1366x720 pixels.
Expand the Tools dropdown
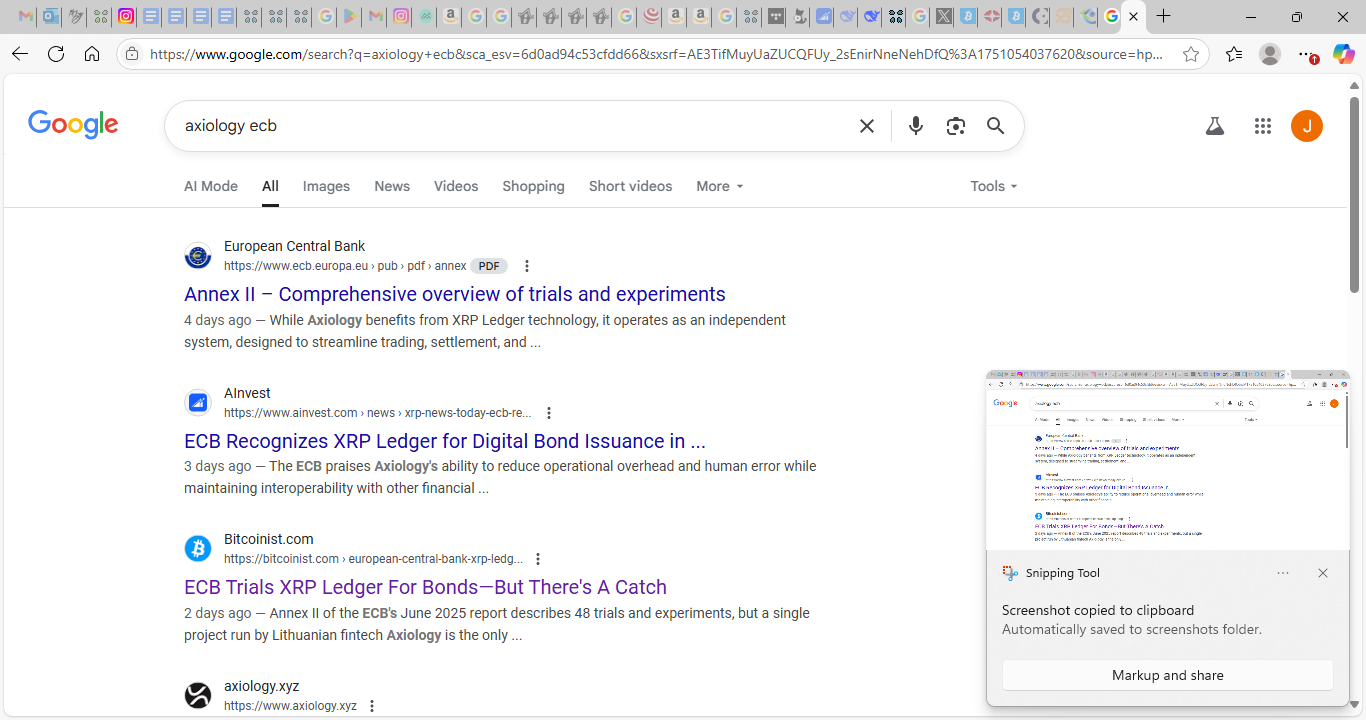pos(994,186)
